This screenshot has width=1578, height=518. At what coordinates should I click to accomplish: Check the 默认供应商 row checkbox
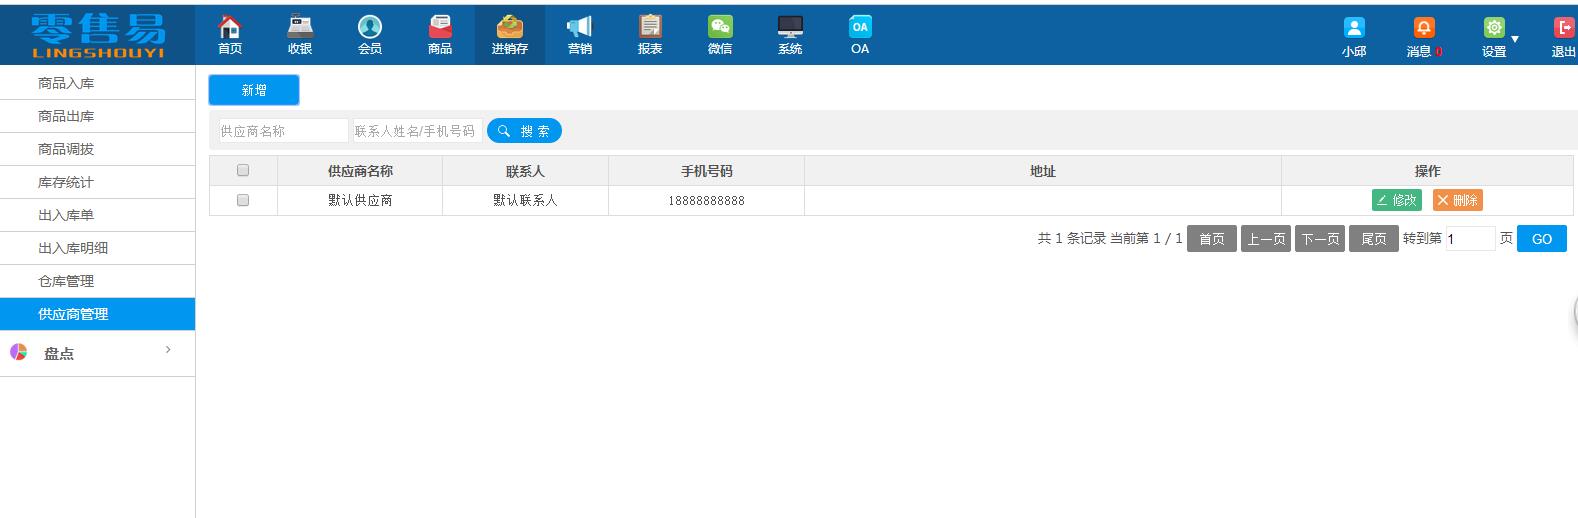(243, 200)
